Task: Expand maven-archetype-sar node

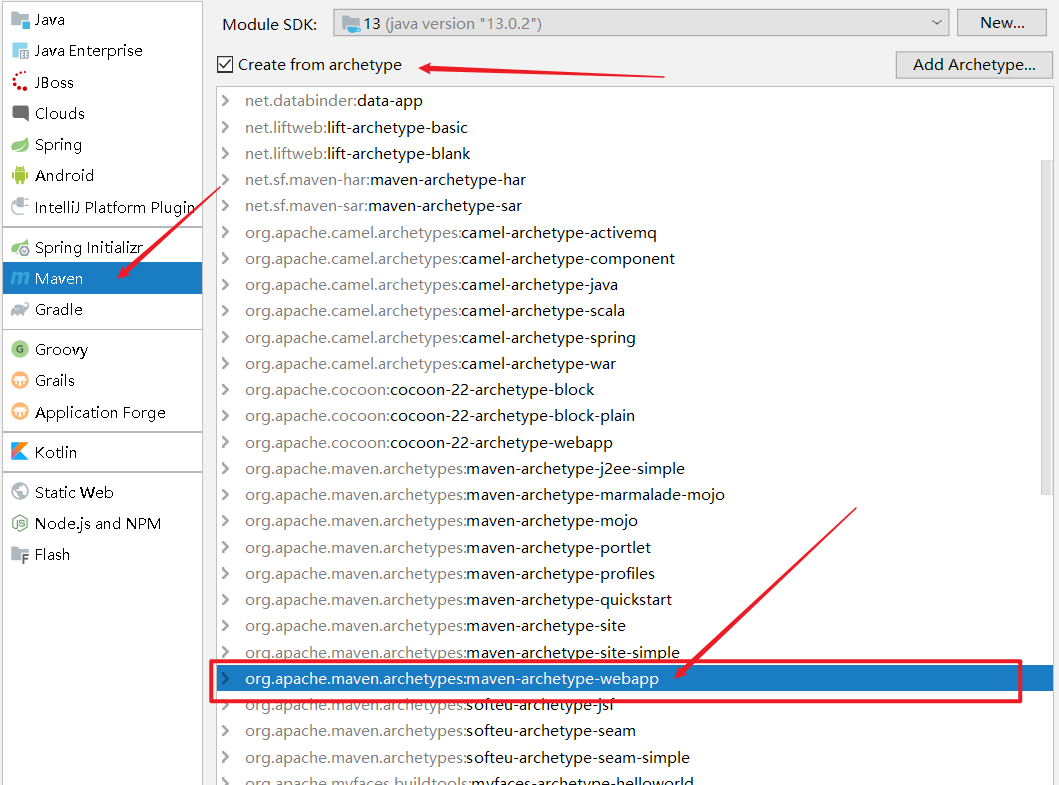Action: pos(226,205)
